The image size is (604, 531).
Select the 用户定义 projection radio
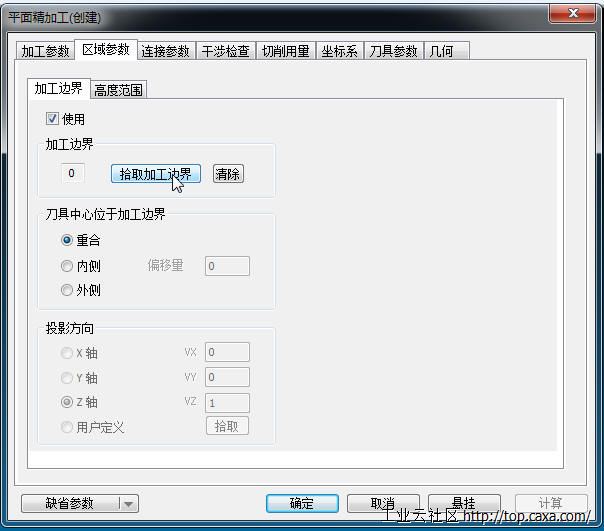point(67,427)
